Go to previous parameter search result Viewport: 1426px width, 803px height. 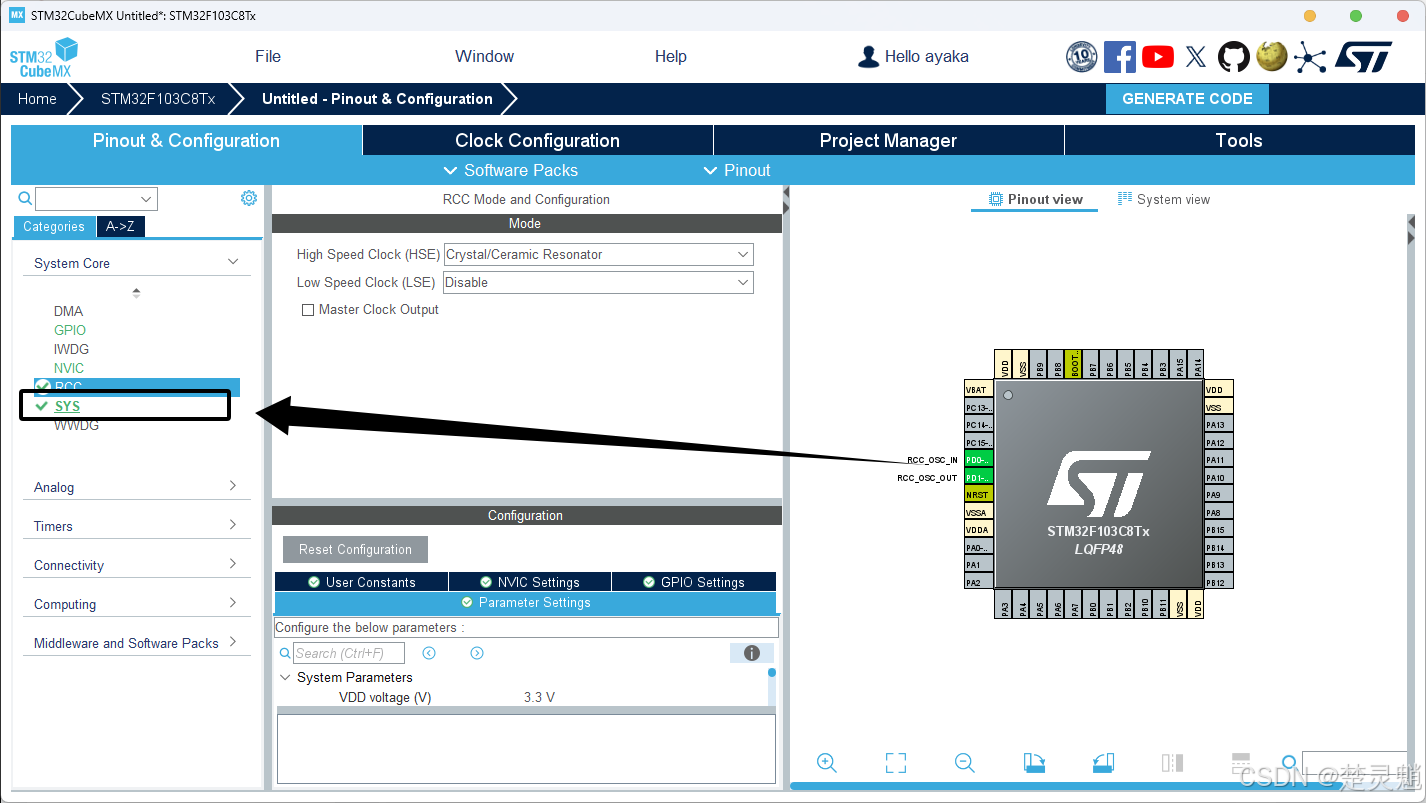pos(429,653)
